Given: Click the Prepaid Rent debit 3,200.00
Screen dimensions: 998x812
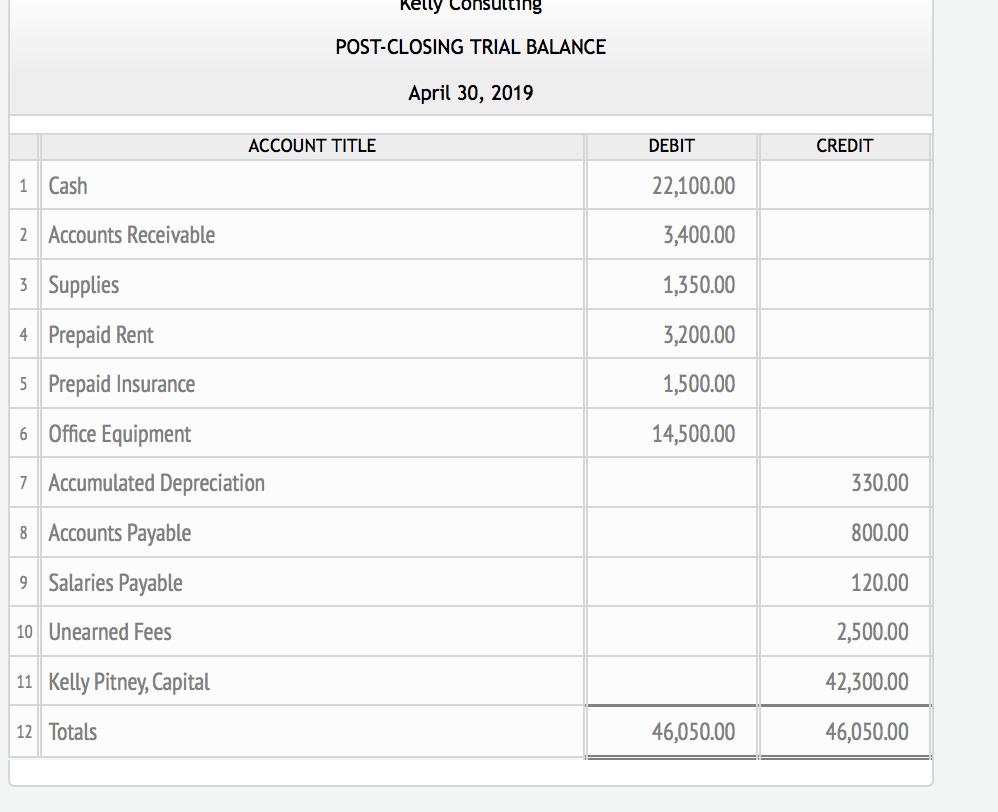Looking at the screenshot, I should [x=699, y=335].
